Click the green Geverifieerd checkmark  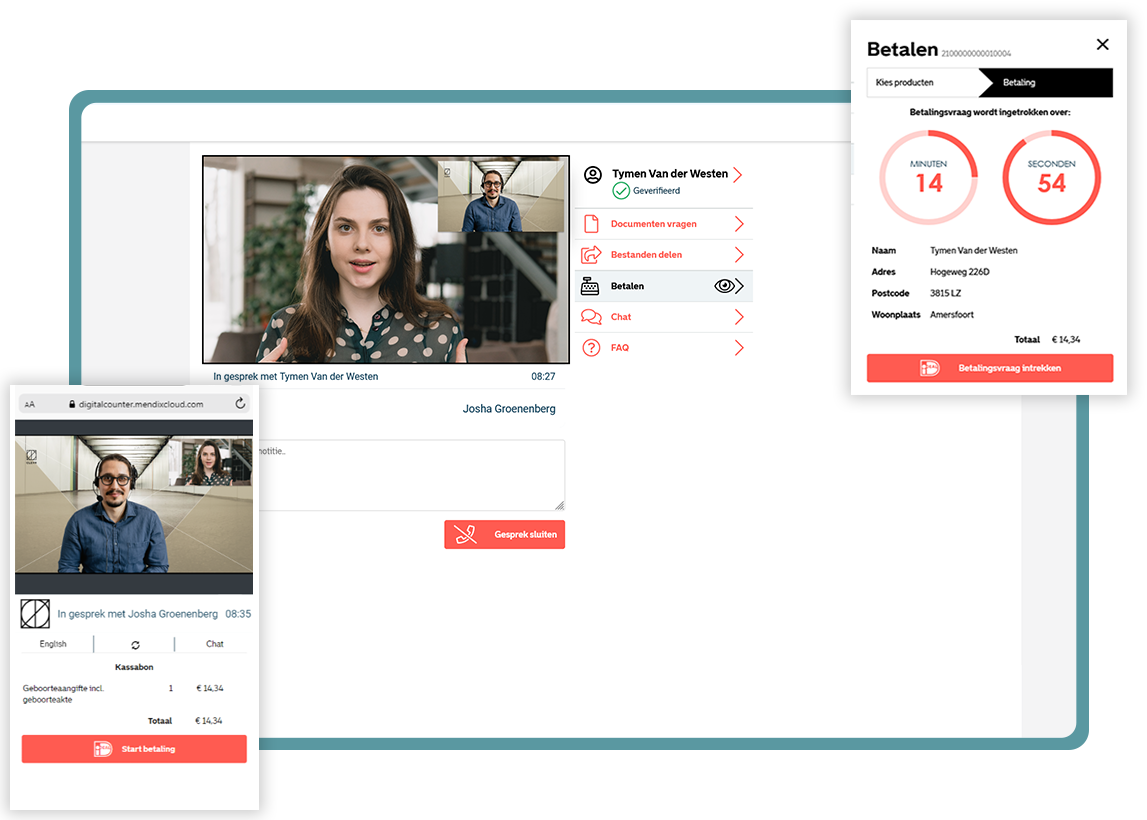click(x=621, y=190)
